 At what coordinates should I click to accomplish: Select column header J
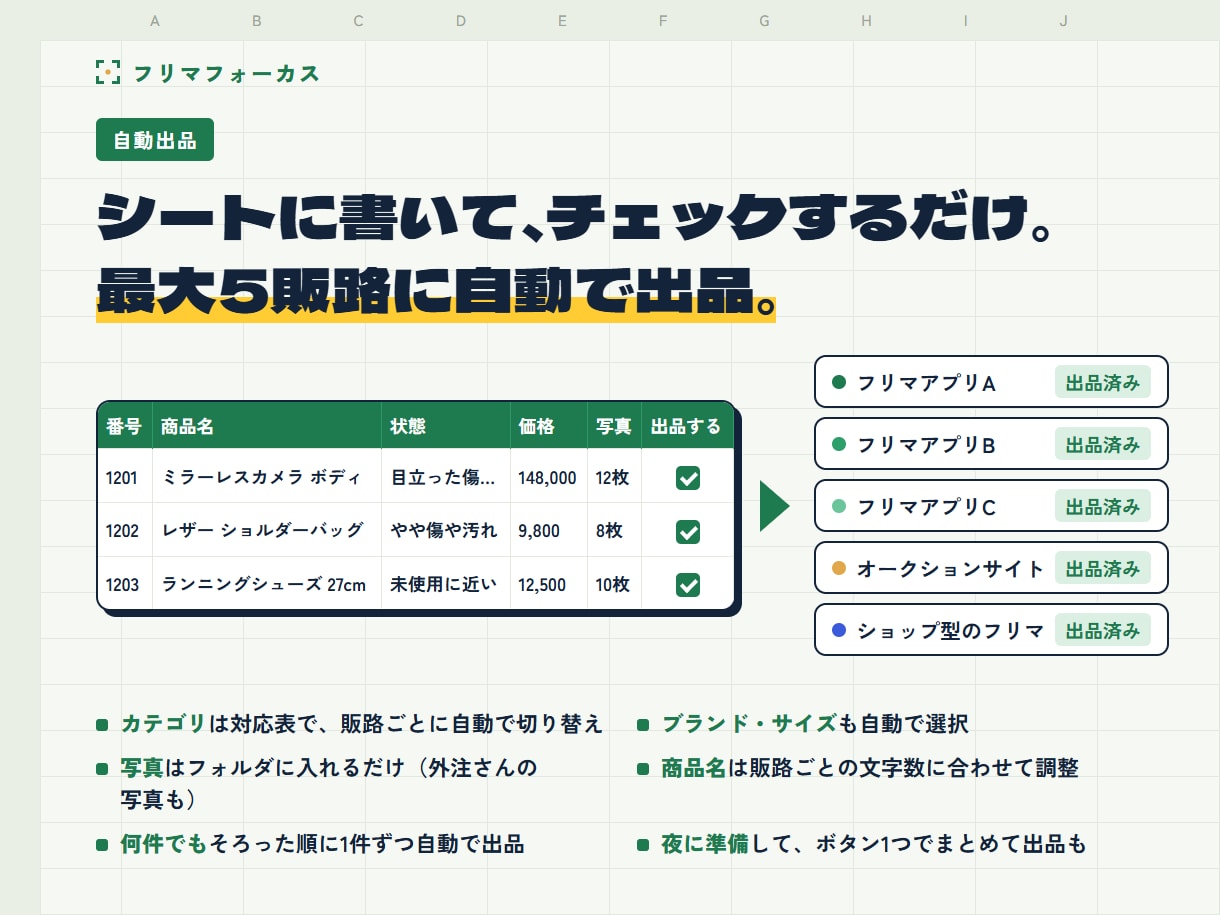tap(1063, 20)
